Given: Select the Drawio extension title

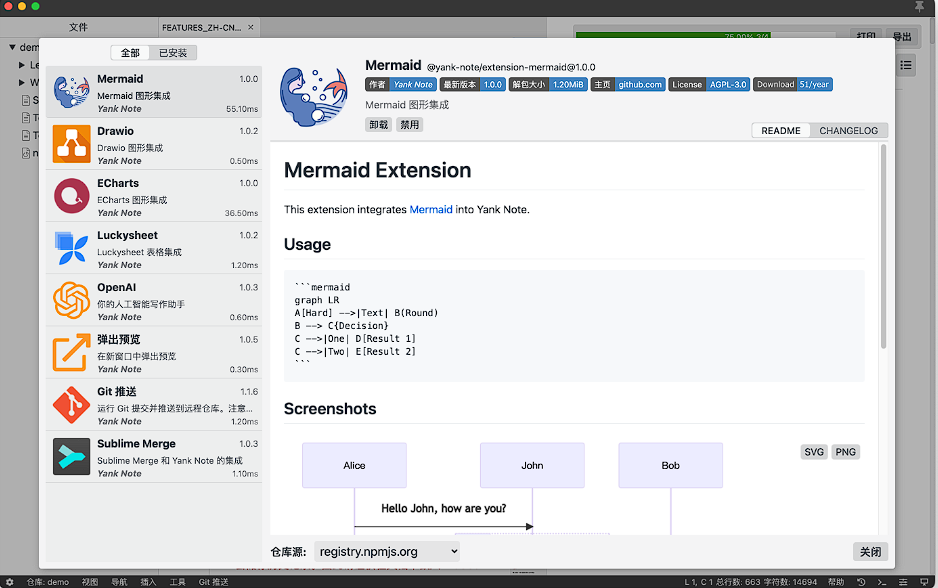Looking at the screenshot, I should [115, 131].
